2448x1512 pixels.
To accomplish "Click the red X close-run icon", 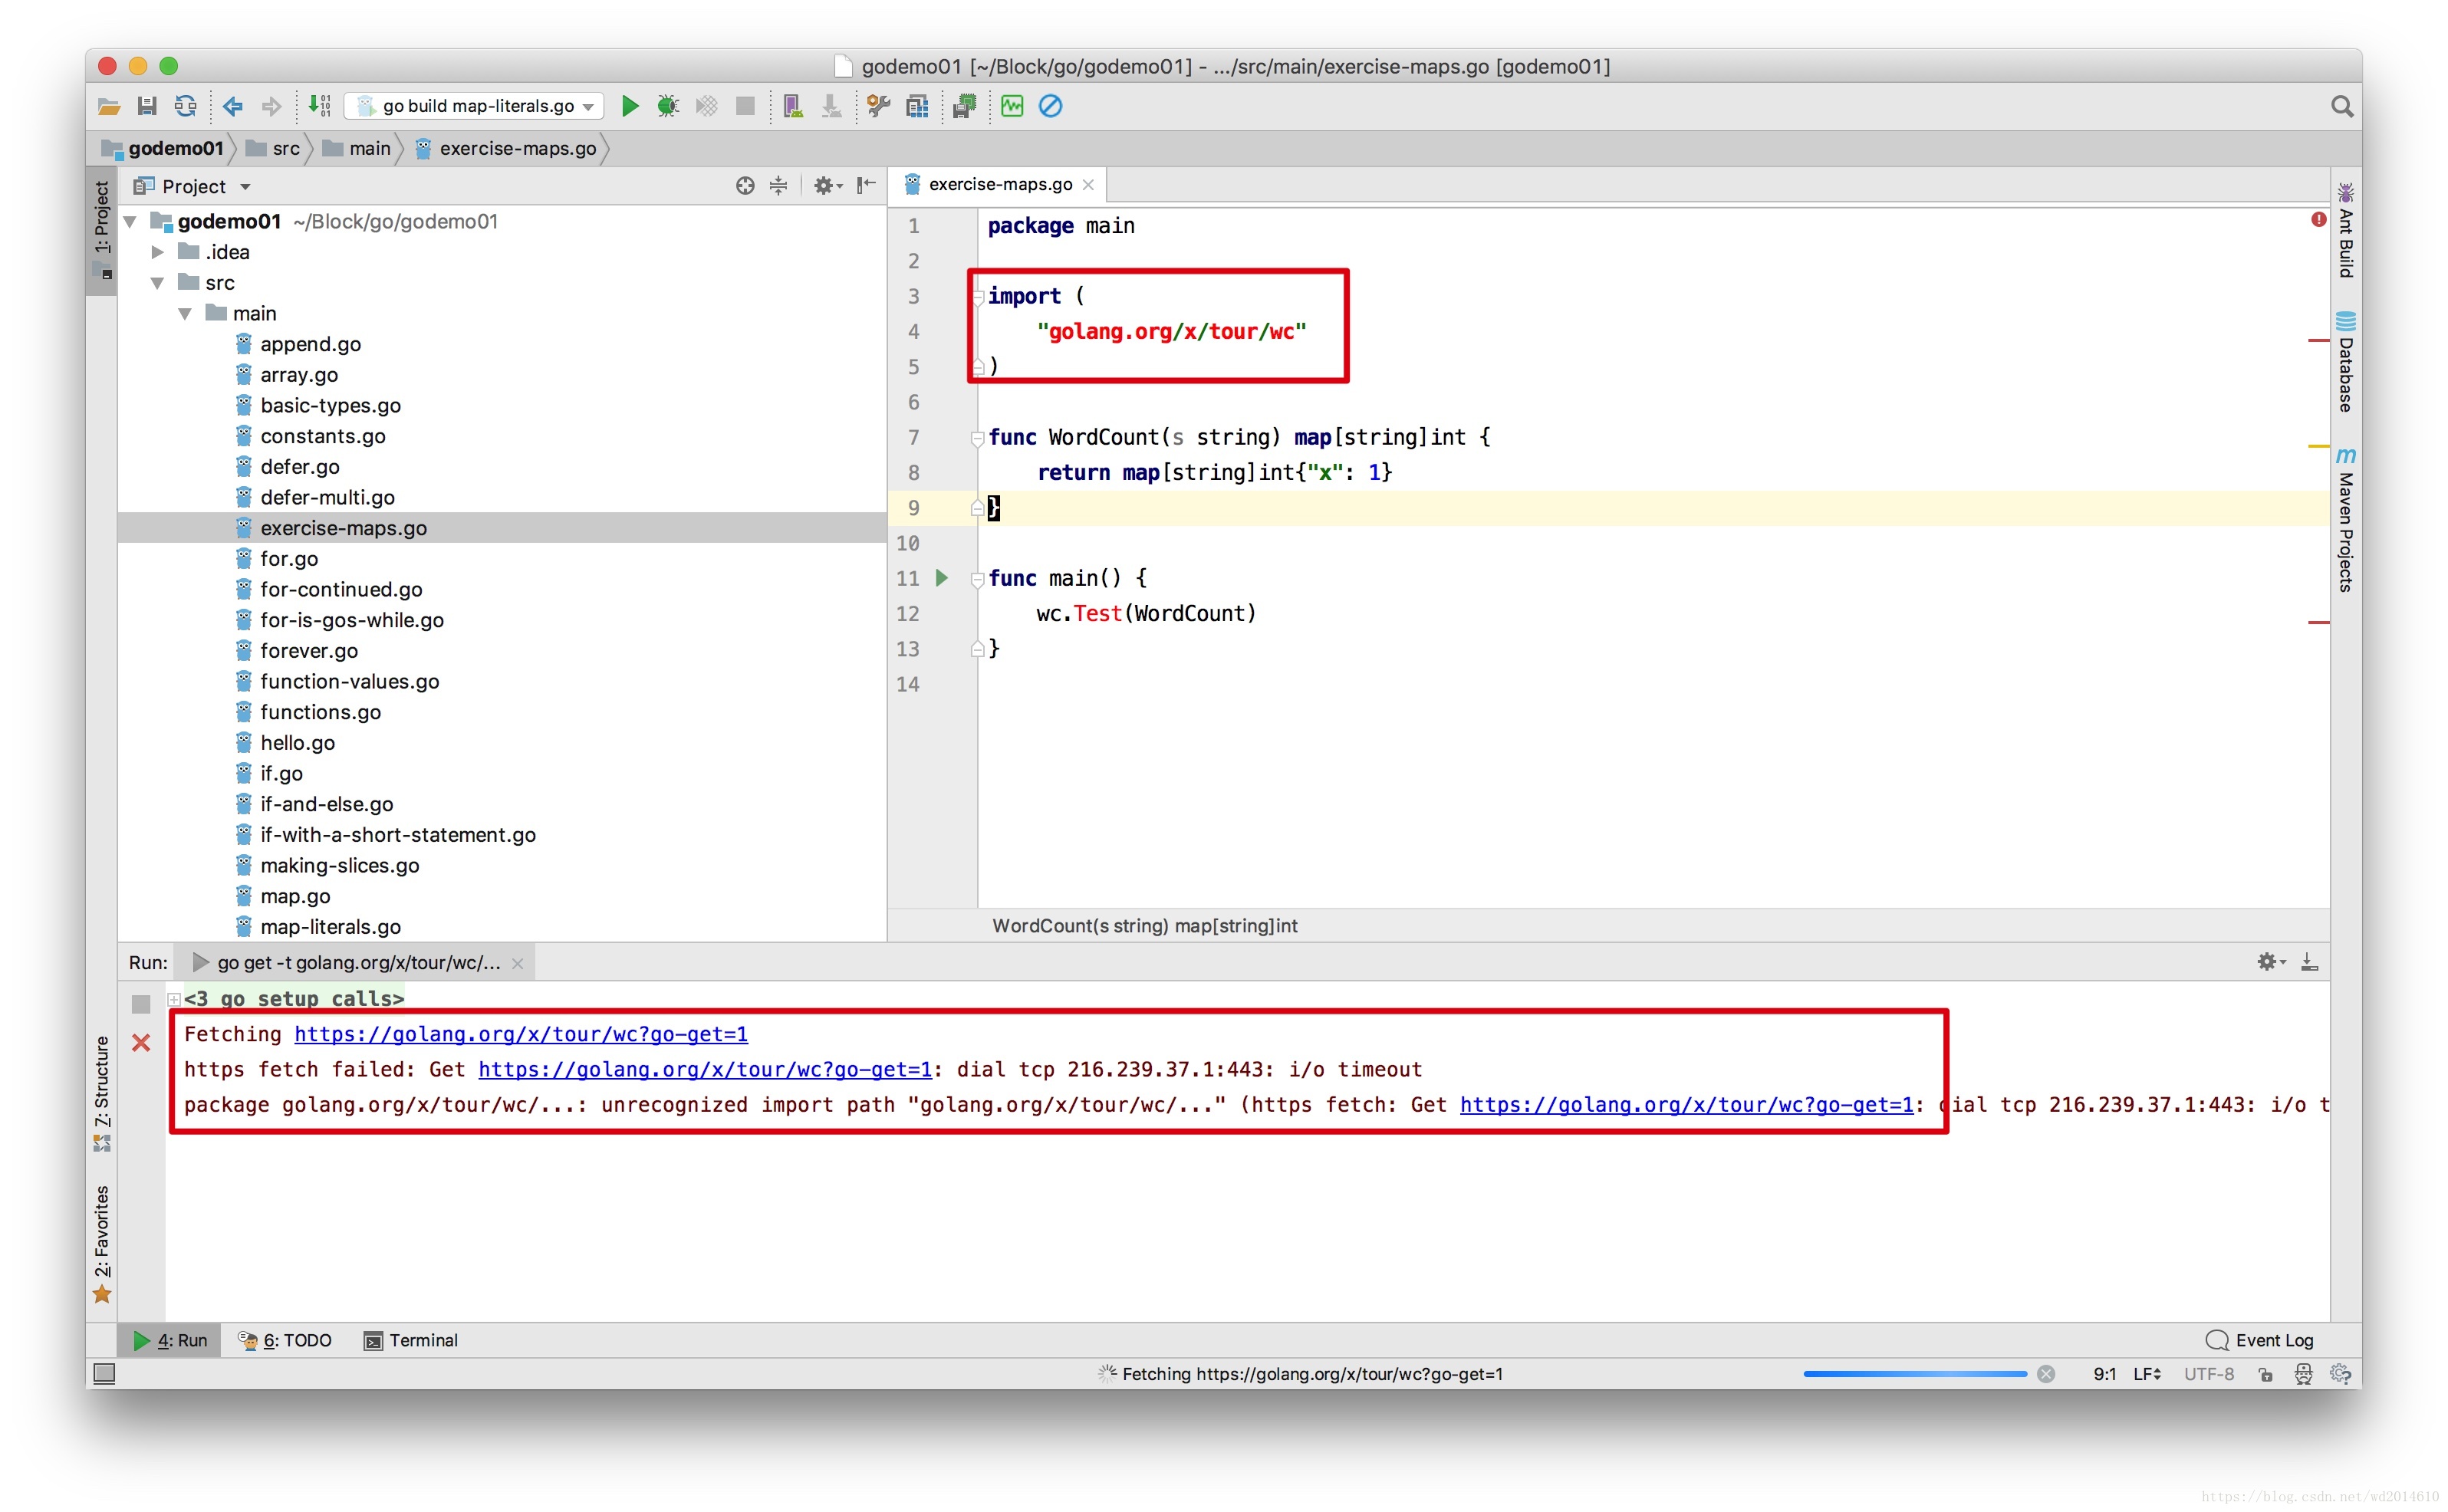I will (141, 1043).
